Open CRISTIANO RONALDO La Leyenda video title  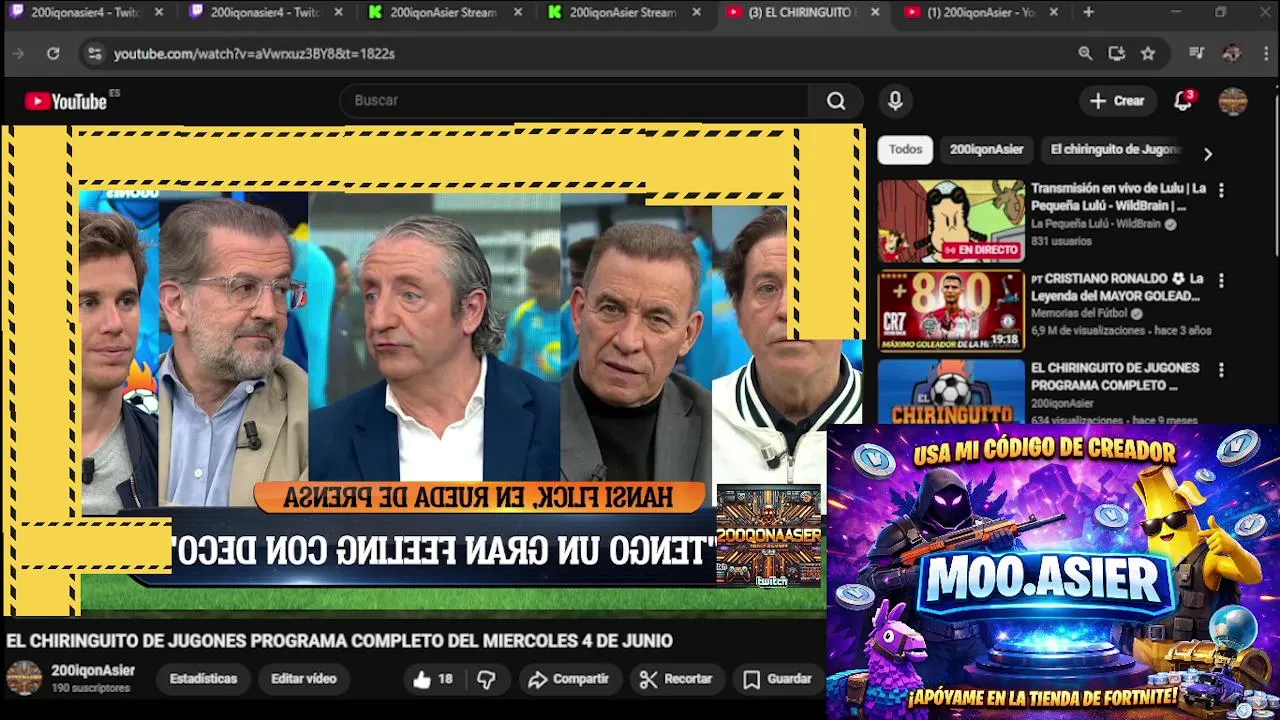(1116, 287)
